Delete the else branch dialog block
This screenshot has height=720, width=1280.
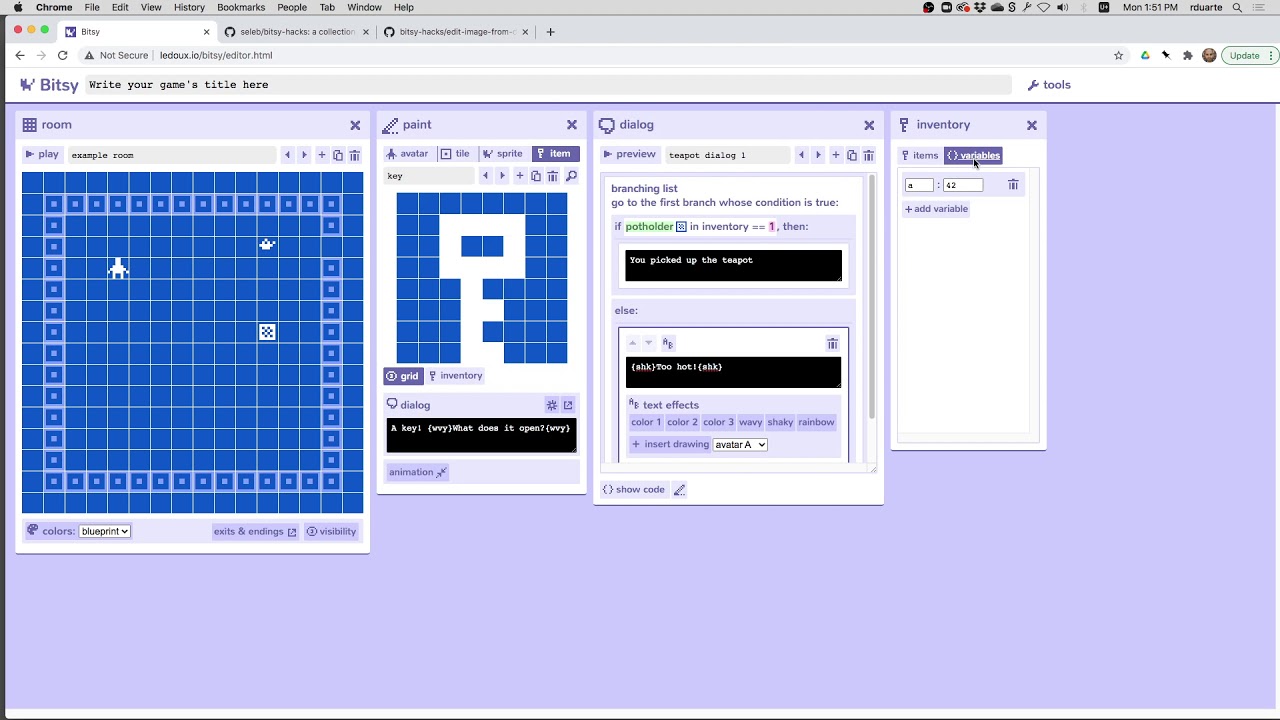click(832, 343)
